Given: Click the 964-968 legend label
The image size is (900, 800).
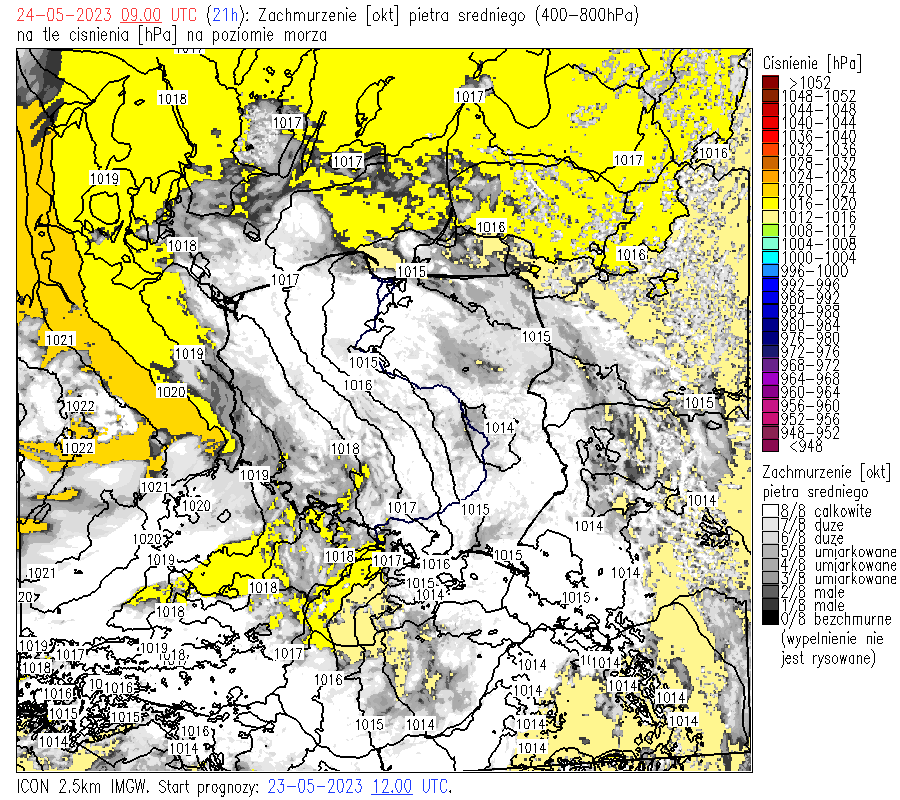Looking at the screenshot, I should point(809,379).
